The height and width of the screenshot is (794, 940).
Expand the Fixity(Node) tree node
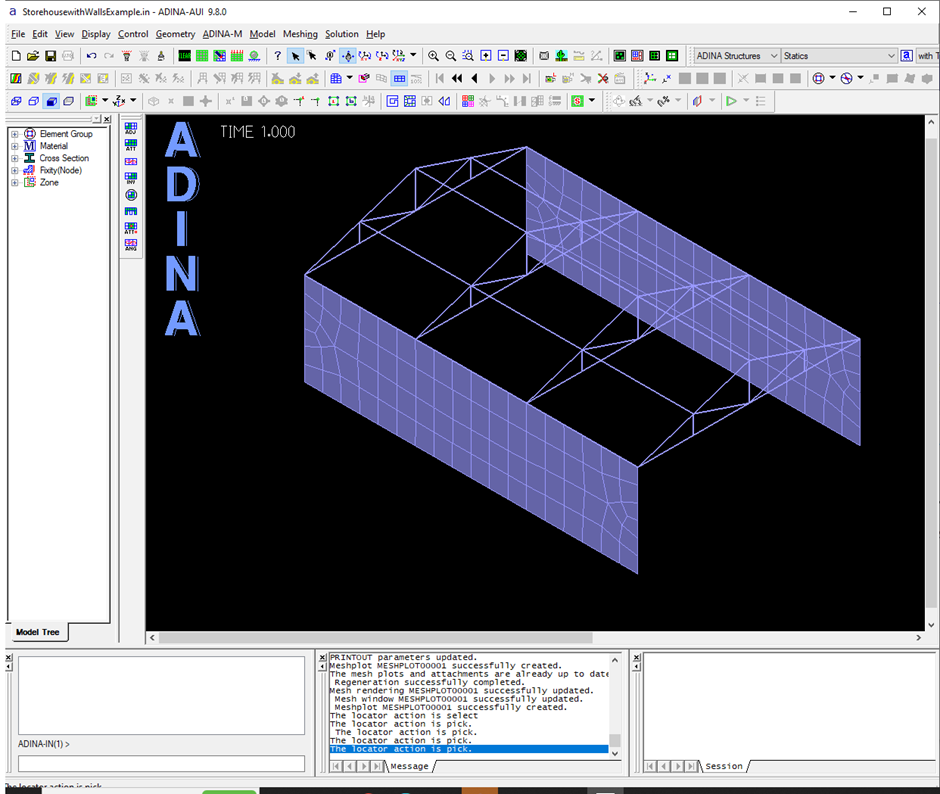[14, 170]
